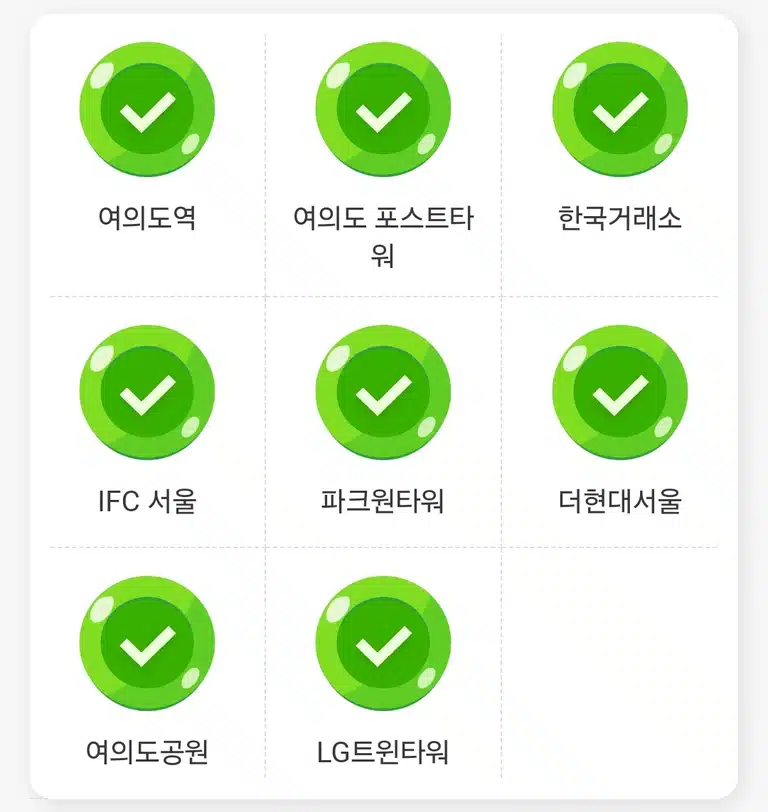The height and width of the screenshot is (812, 768).
Task: Open the 한국거래소 label
Action: coord(620,218)
